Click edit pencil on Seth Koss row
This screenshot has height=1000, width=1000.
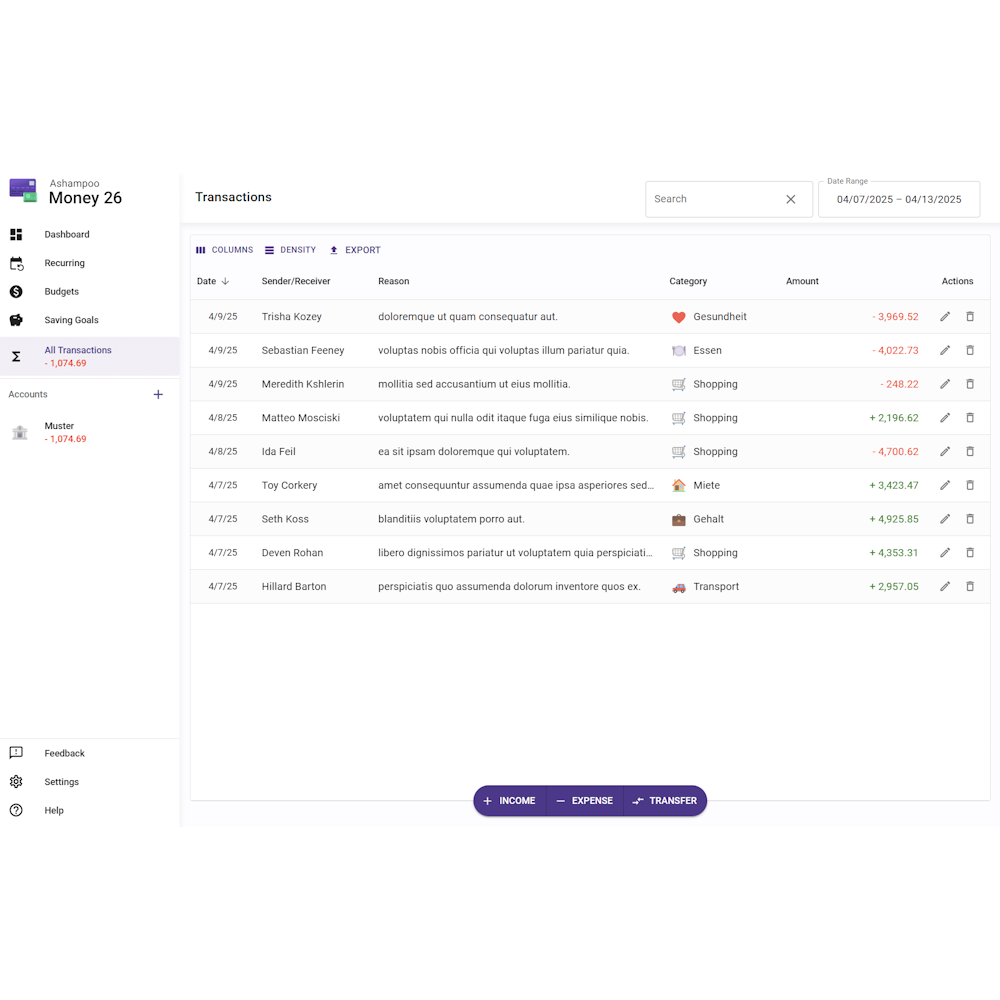coord(945,519)
